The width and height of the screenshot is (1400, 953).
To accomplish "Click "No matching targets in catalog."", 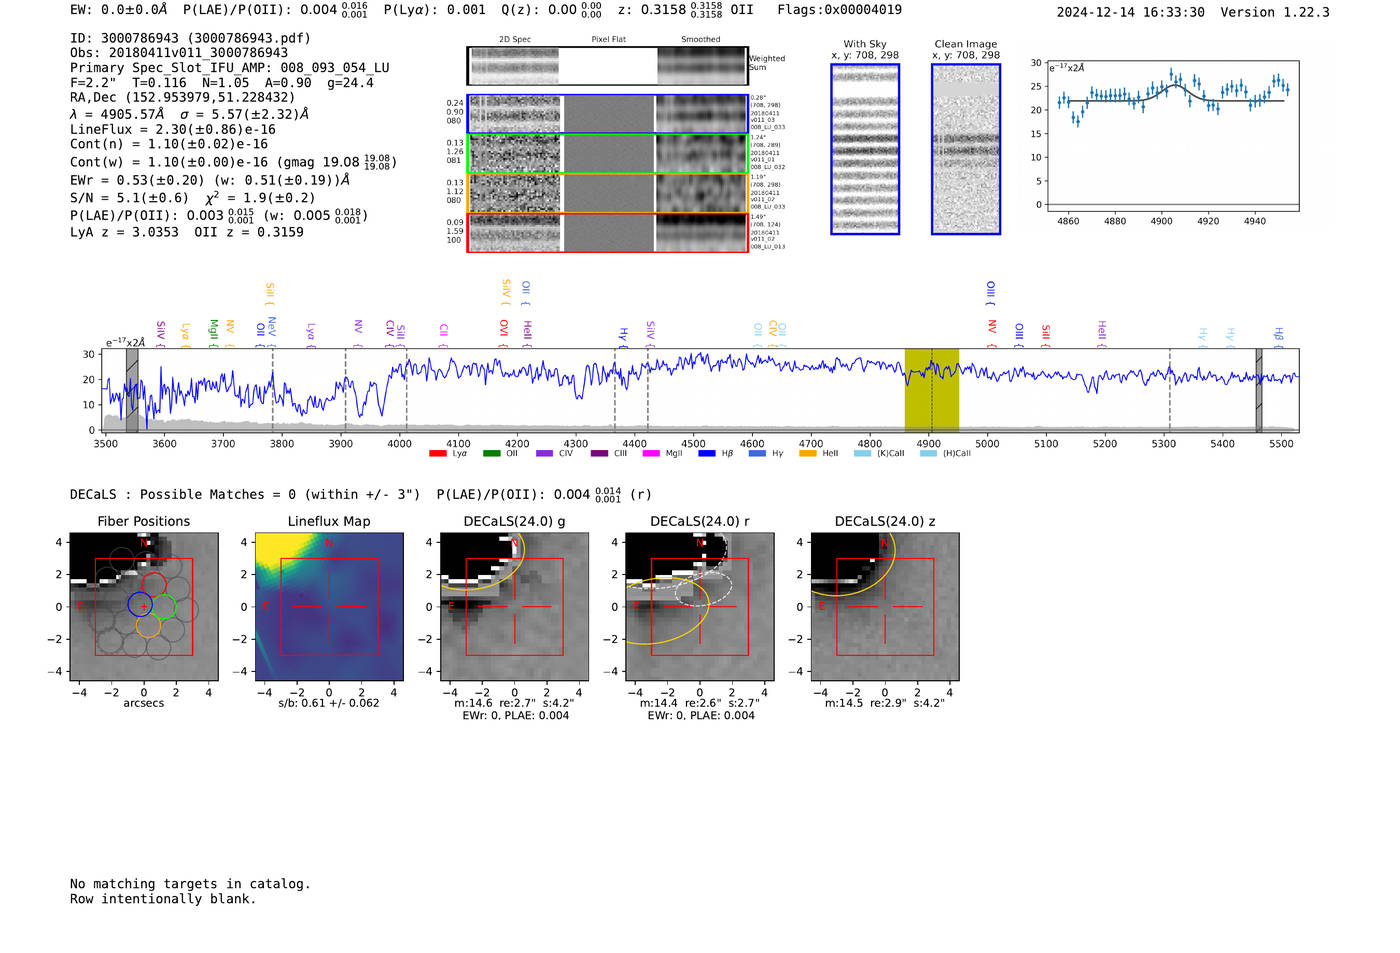I will click(x=190, y=884).
